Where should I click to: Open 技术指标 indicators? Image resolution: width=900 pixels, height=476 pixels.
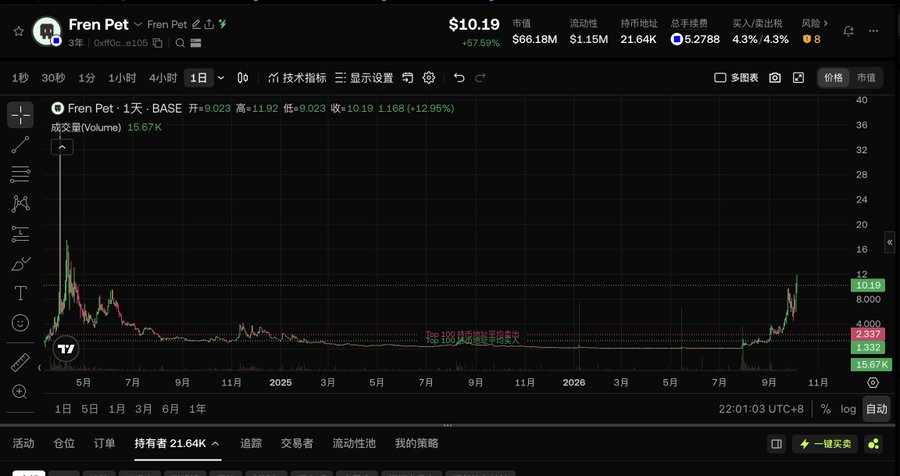[x=297, y=78]
